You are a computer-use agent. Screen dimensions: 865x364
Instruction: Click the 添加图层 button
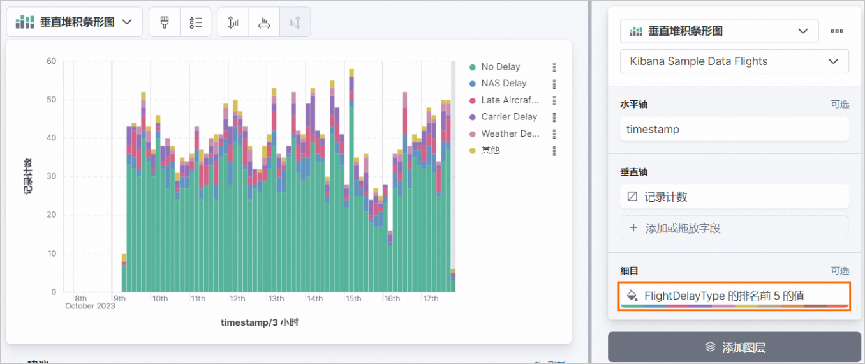(734, 347)
